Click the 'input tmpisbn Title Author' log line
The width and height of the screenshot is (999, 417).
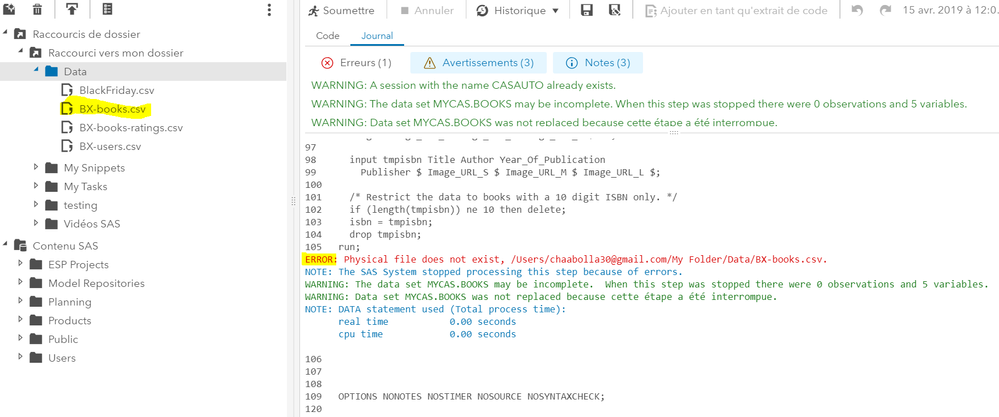coord(477,160)
